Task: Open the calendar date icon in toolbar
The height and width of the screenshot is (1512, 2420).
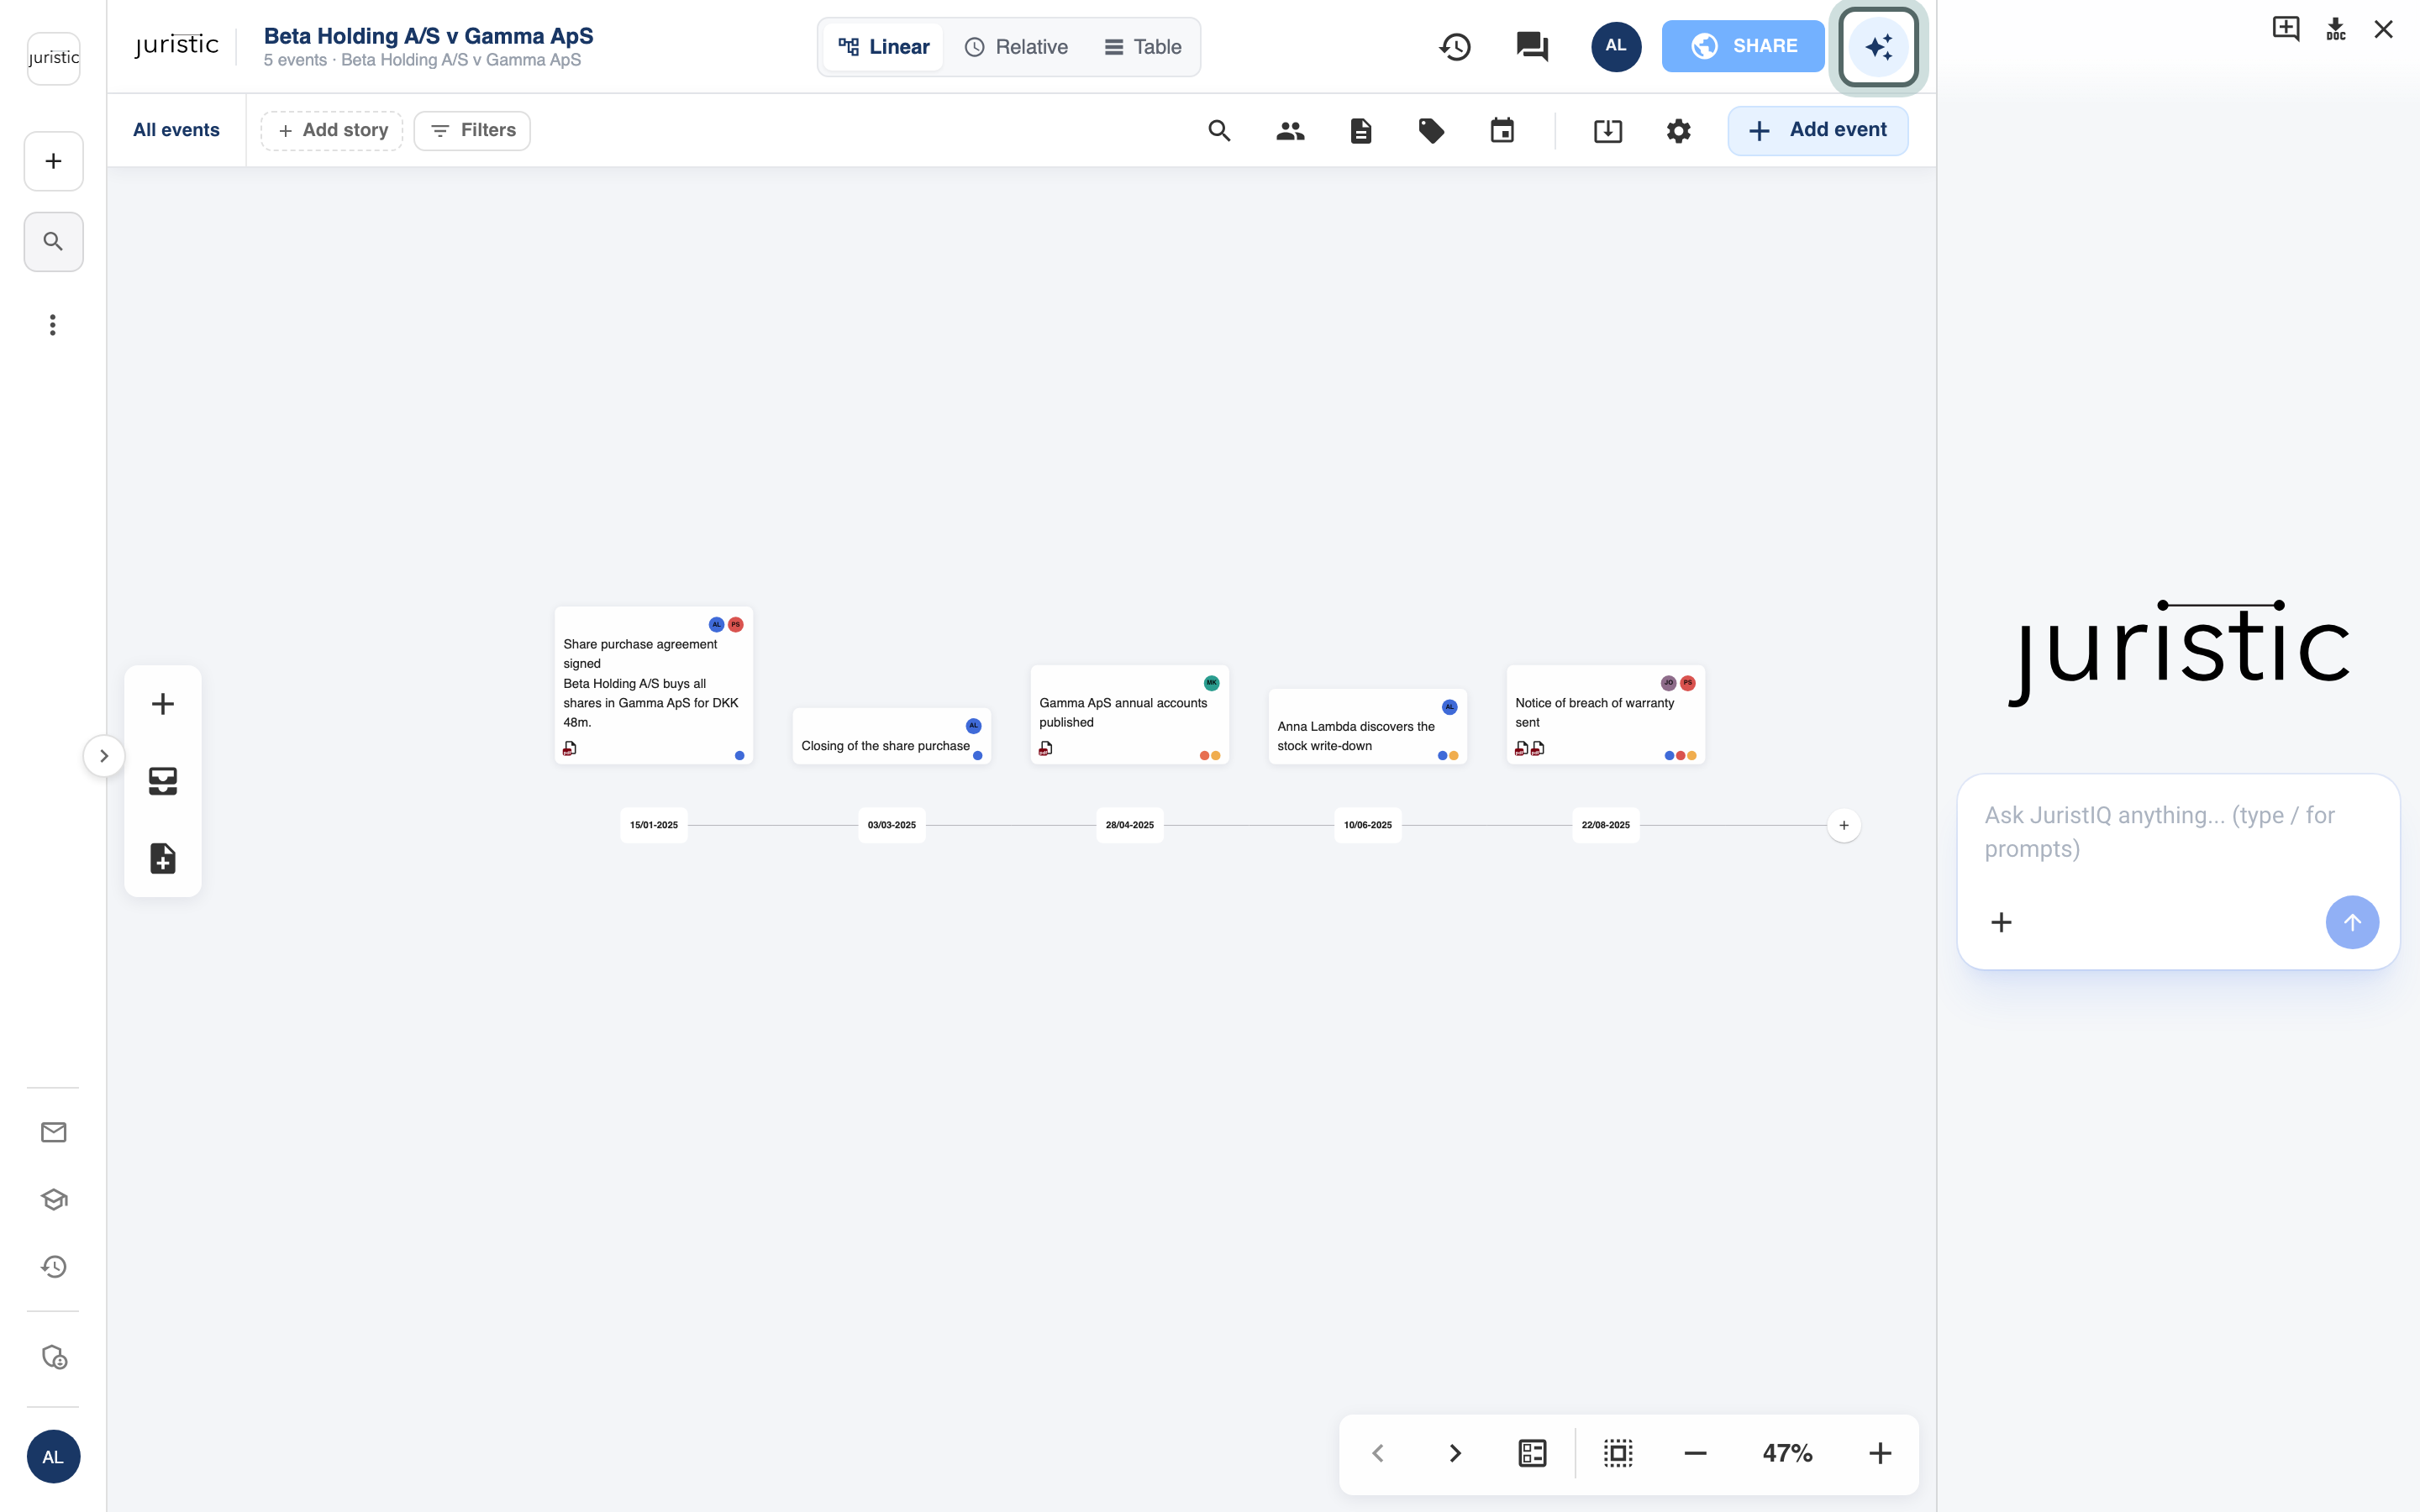Action: [x=1502, y=131]
